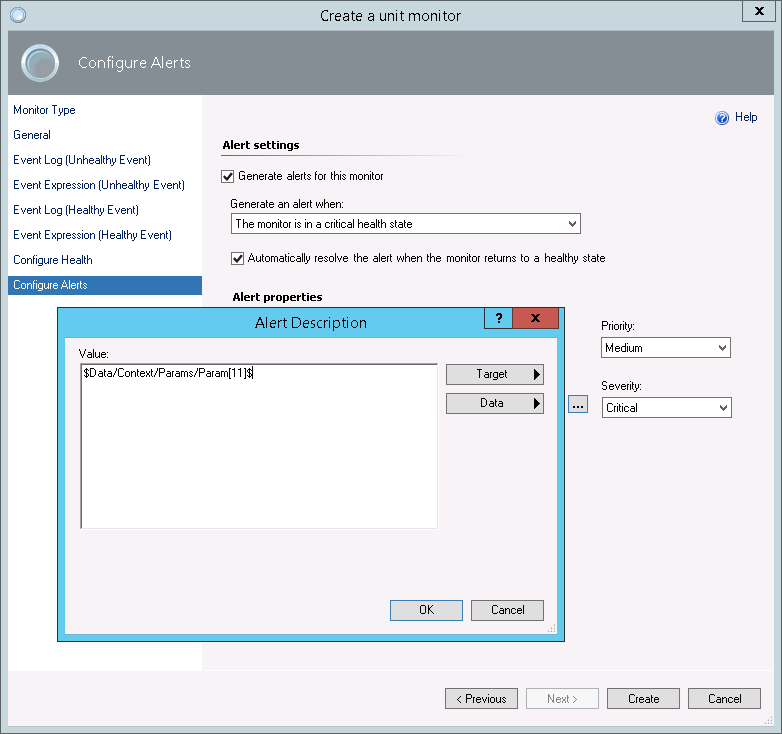Go to Event Expression (Healthy Event) step

pyautogui.click(x=92, y=235)
